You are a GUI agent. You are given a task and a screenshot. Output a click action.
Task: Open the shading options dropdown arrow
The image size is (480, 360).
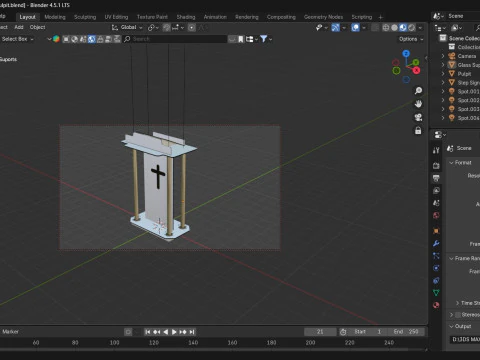click(420, 27)
